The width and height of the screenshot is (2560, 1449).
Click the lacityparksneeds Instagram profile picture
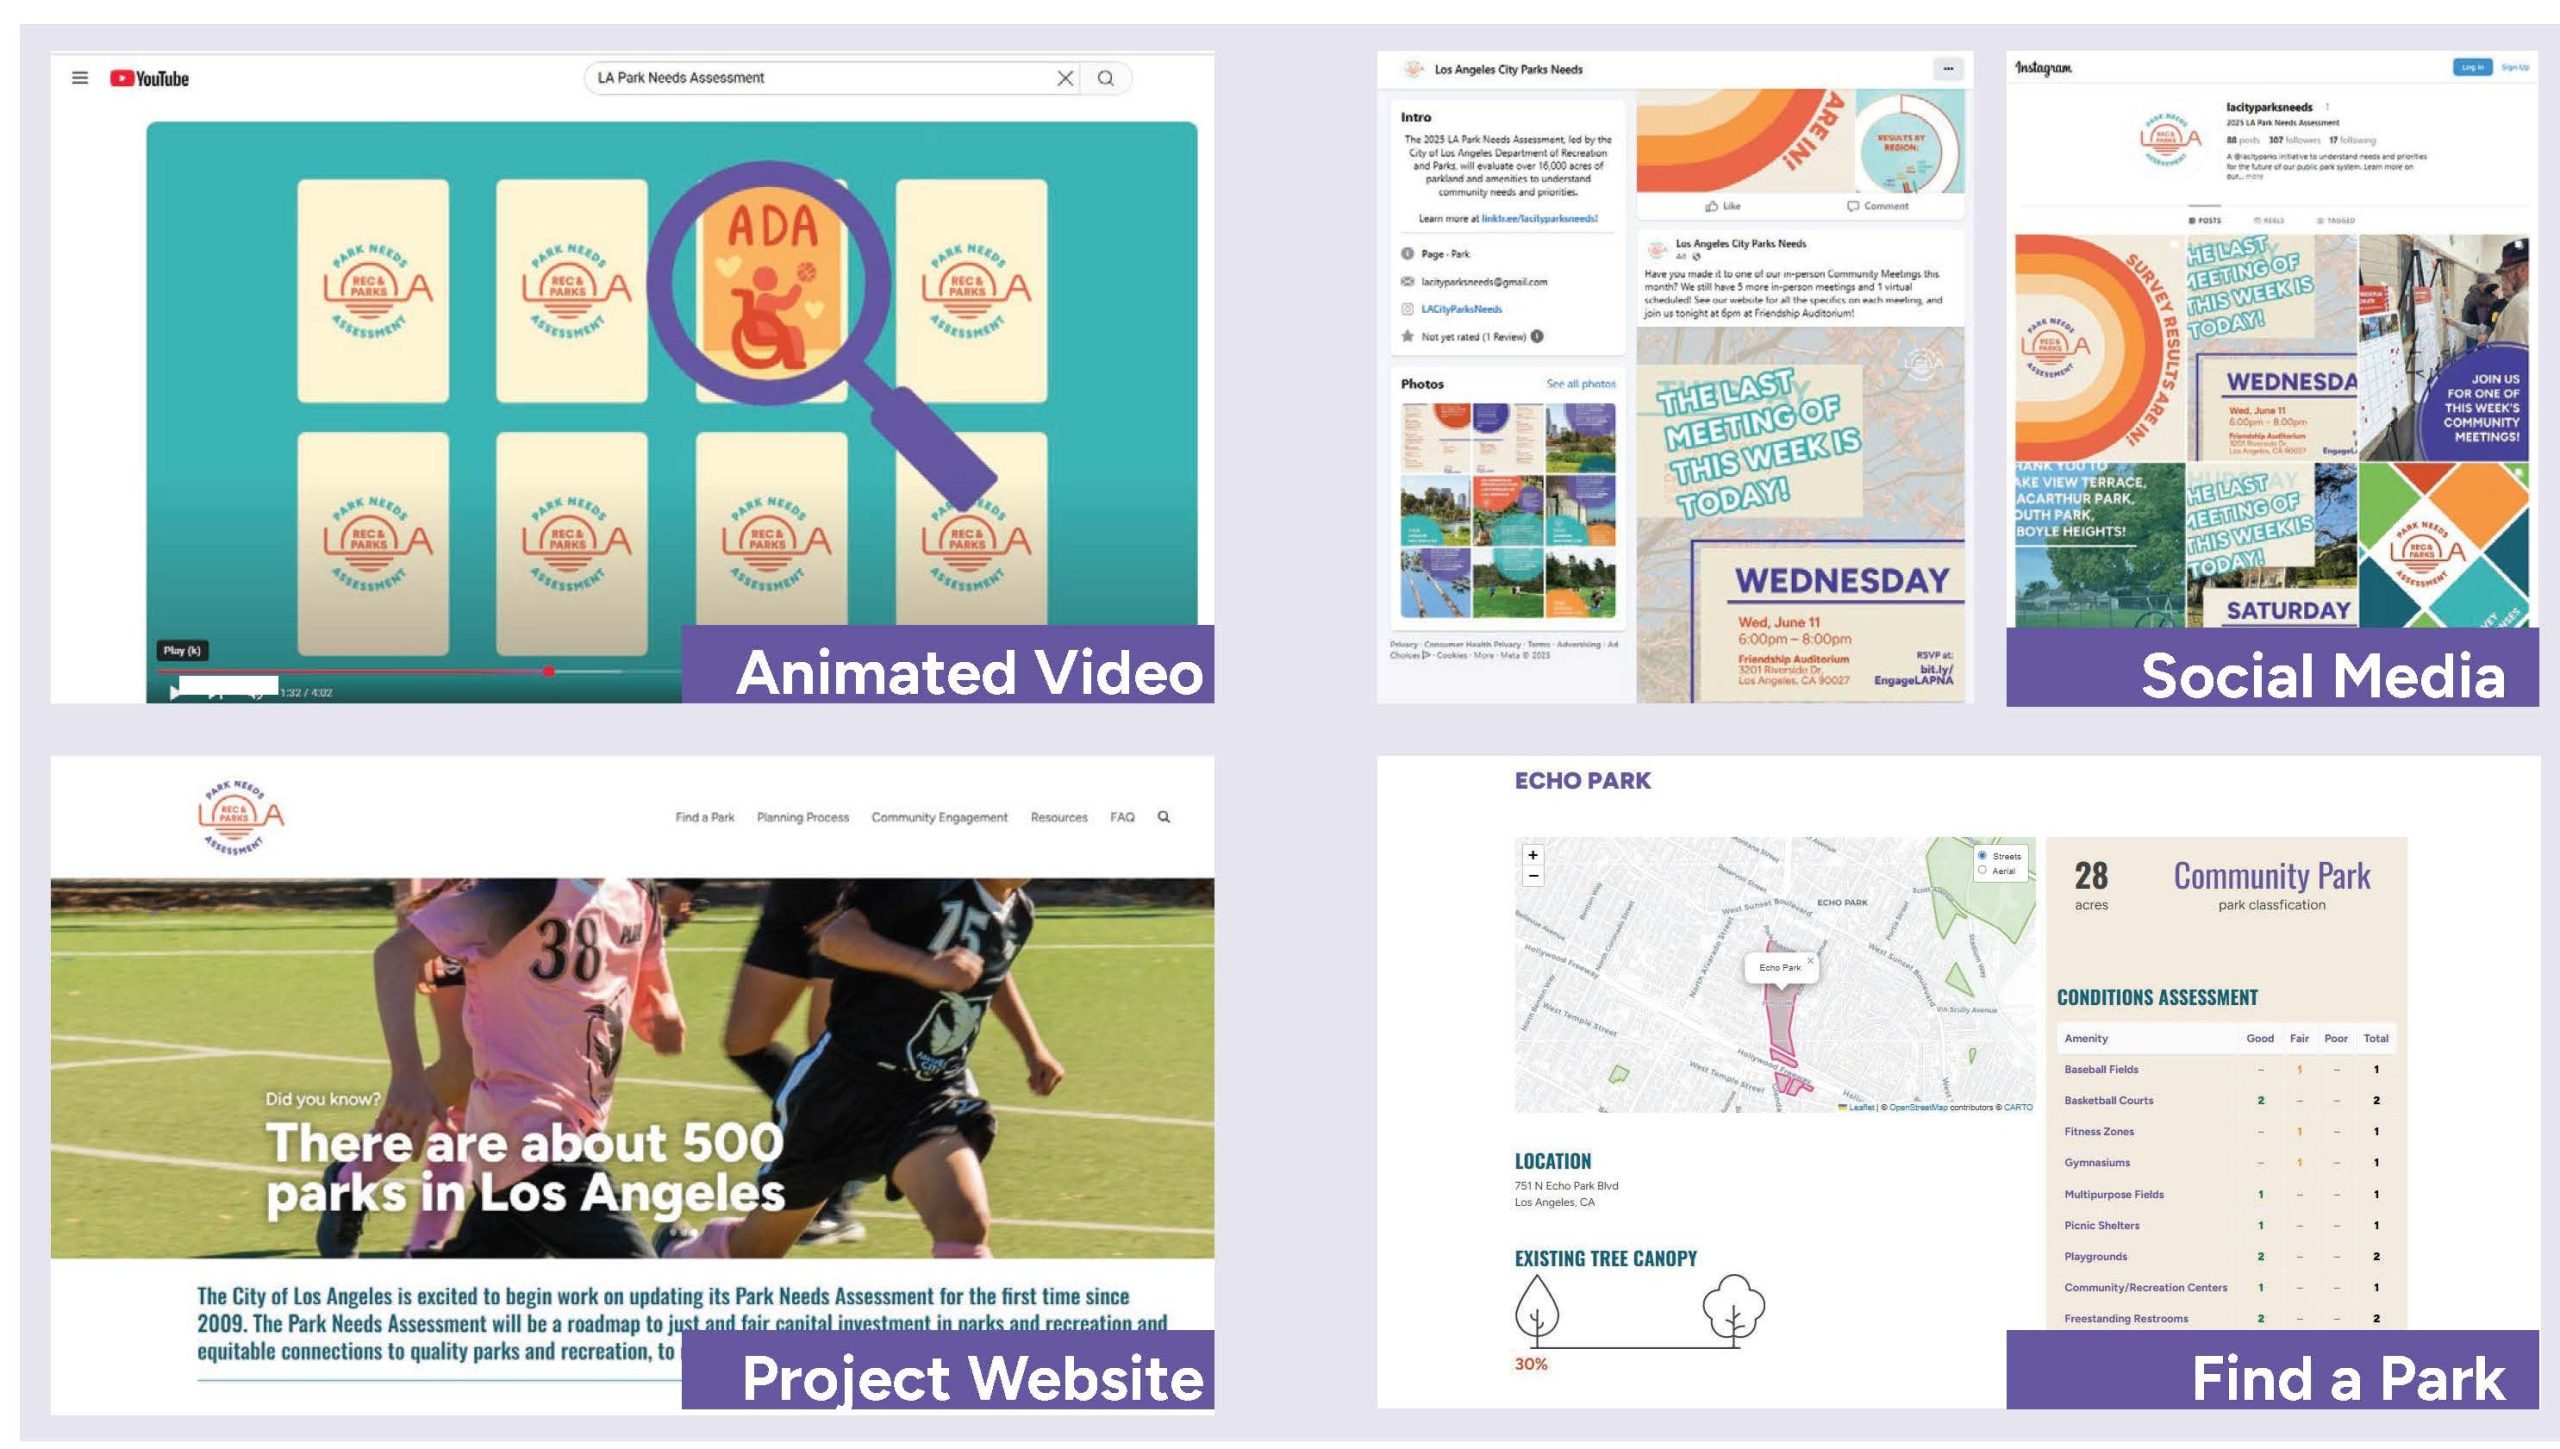click(2170, 140)
